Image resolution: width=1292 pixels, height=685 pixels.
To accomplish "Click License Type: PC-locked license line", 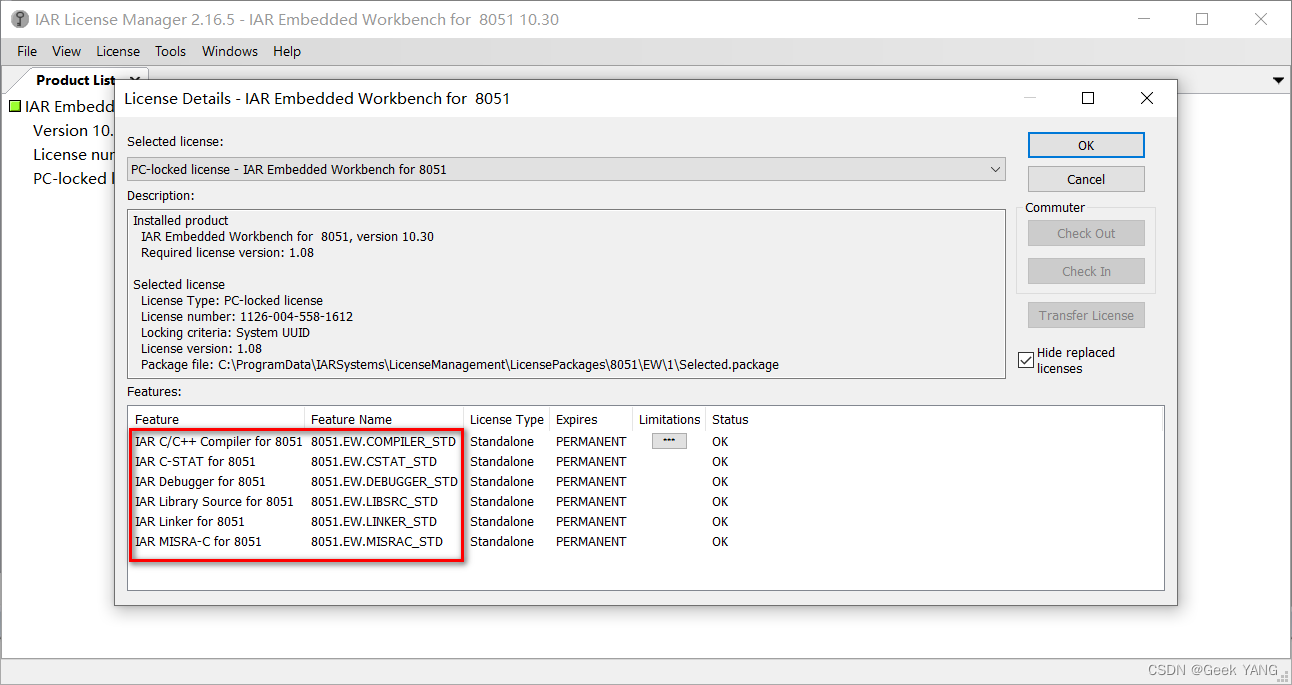I will pyautogui.click(x=232, y=300).
